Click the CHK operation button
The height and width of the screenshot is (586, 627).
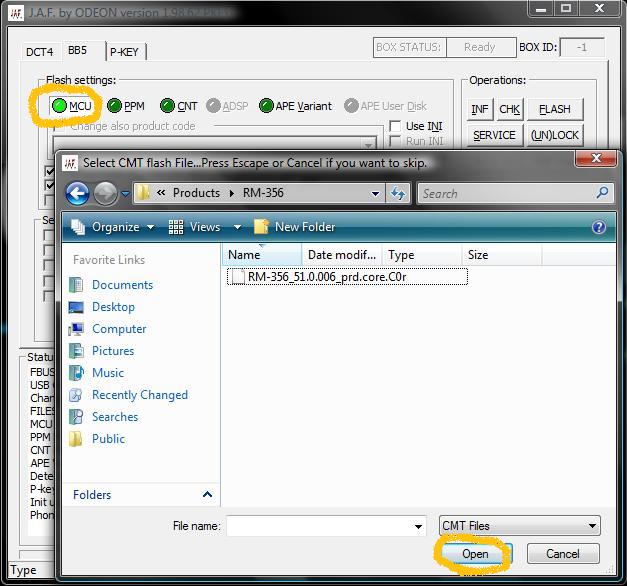pos(509,109)
